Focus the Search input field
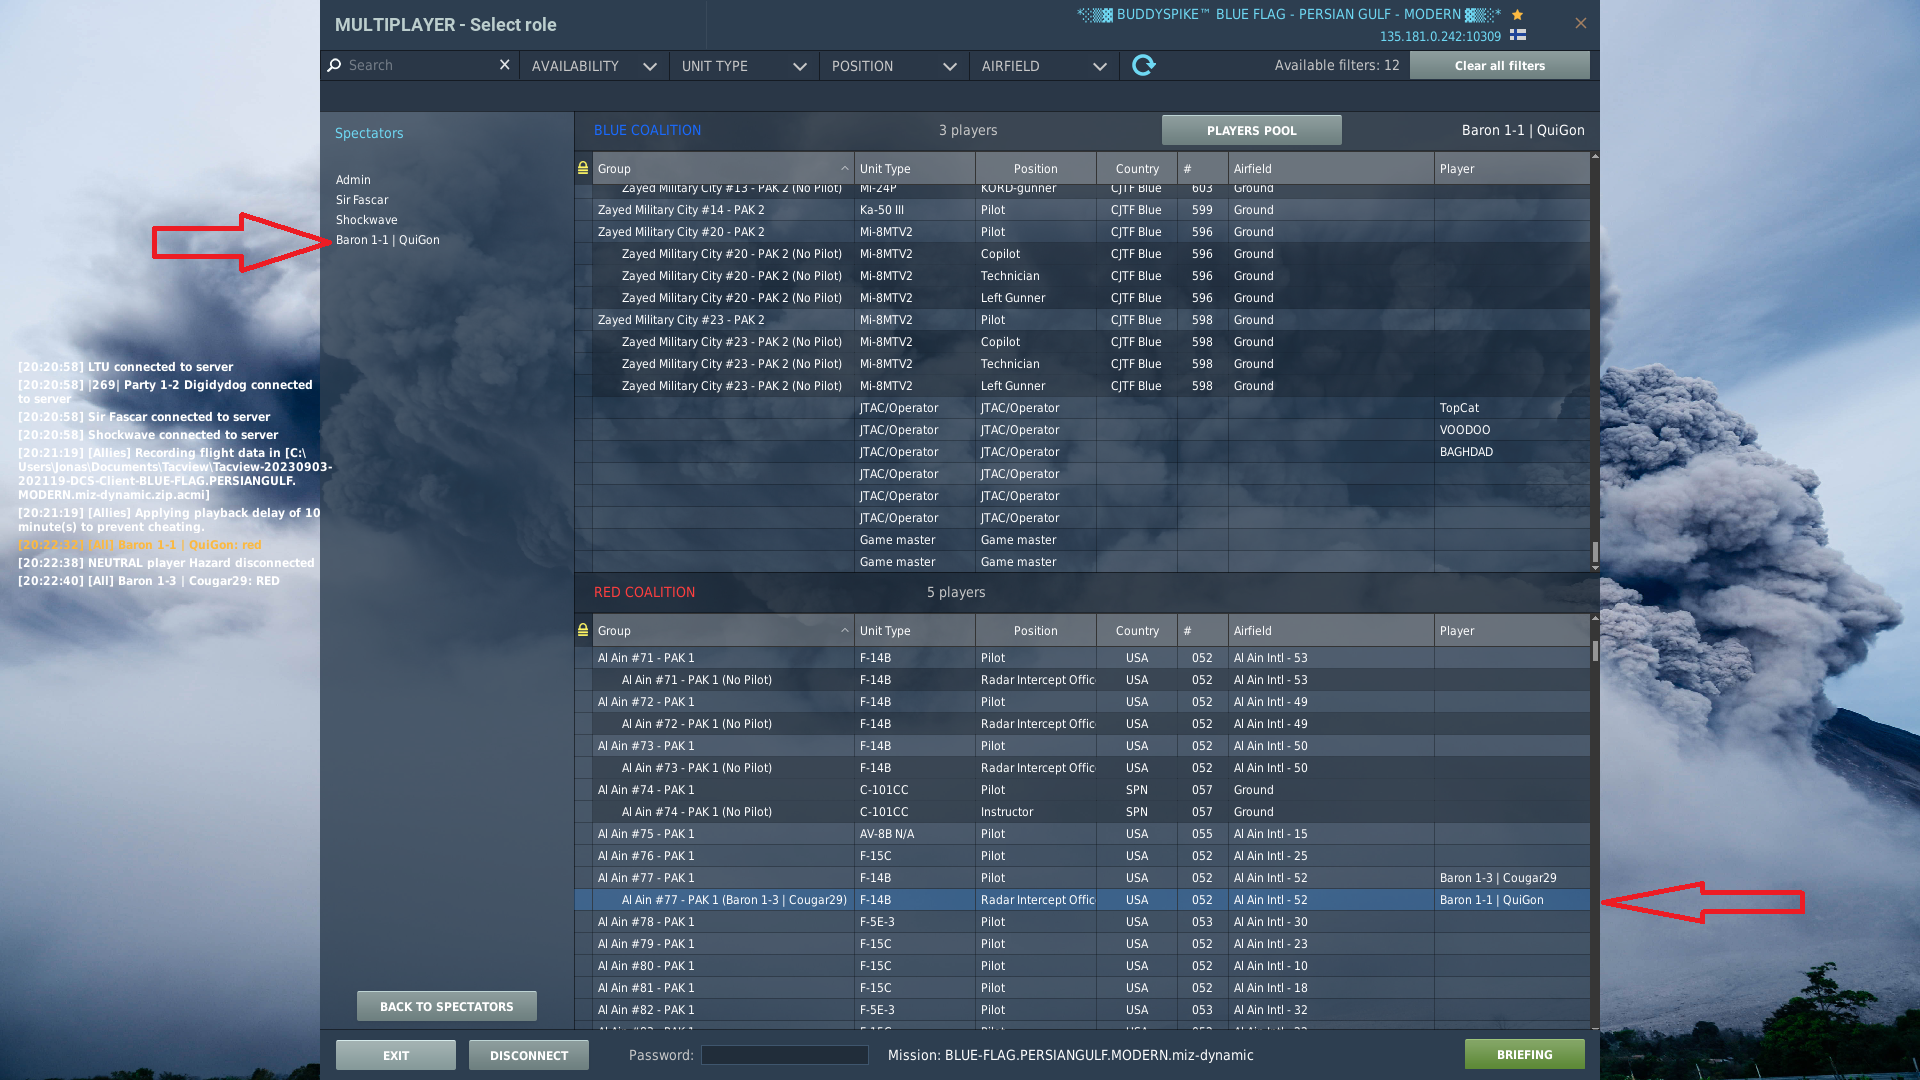Screen dimensions: 1920x1080 [420, 65]
